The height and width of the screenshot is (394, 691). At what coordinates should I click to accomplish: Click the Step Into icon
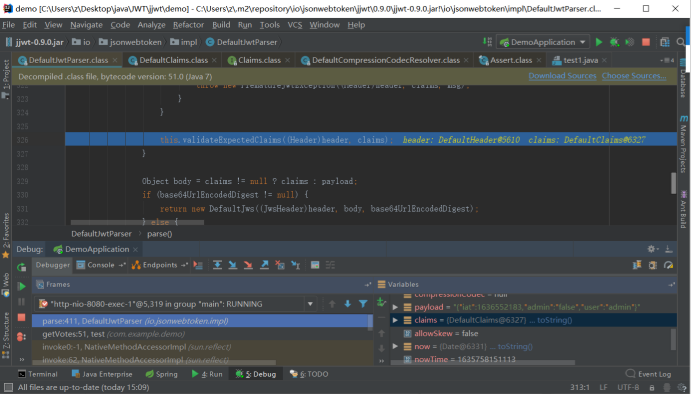tap(233, 265)
